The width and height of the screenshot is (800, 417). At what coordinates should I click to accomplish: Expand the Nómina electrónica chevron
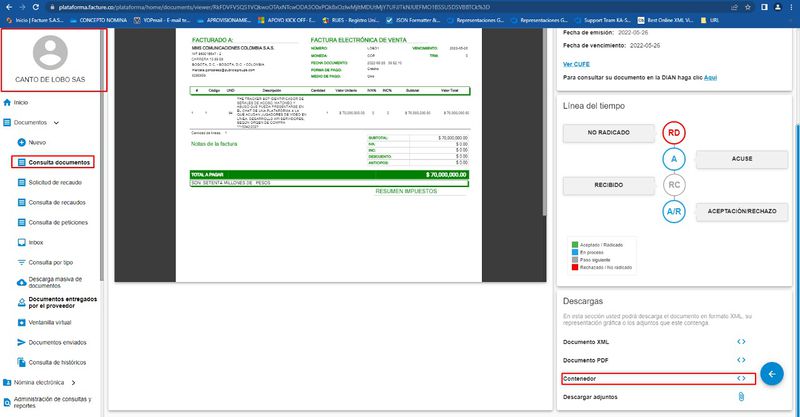[x=73, y=382]
